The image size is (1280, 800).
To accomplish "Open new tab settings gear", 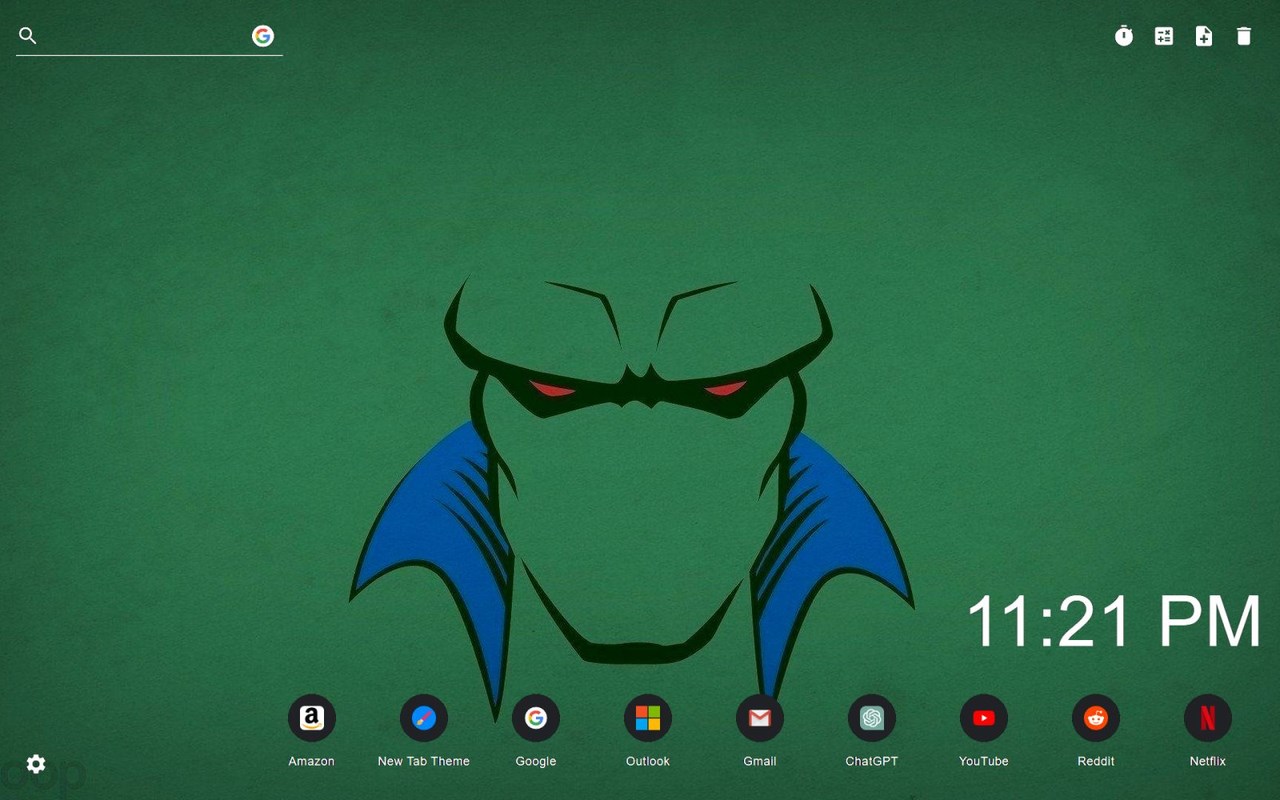I will [36, 764].
